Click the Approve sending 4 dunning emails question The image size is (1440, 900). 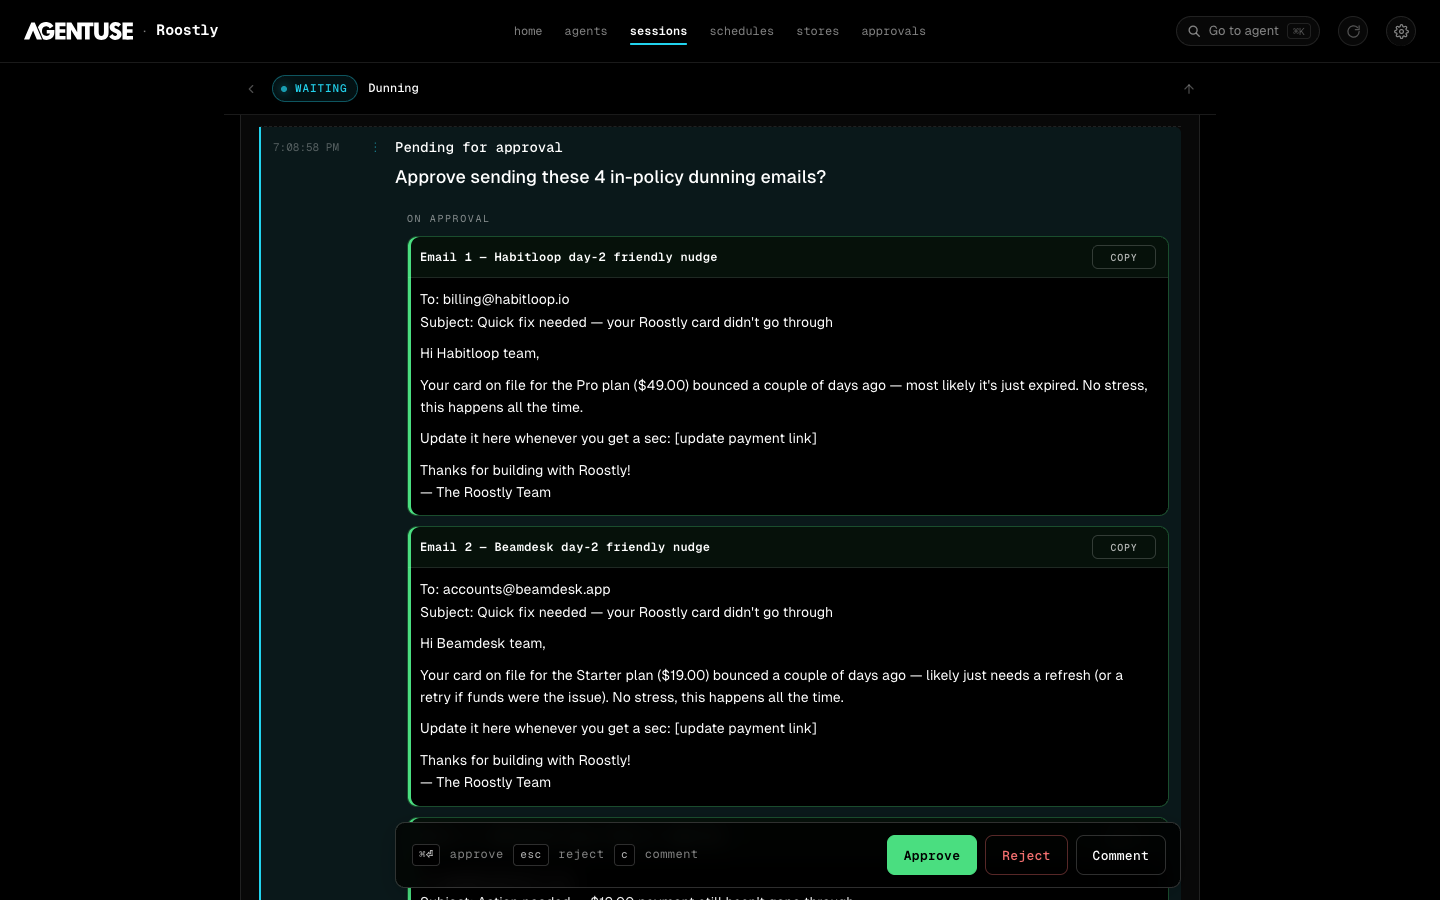[x=610, y=177]
